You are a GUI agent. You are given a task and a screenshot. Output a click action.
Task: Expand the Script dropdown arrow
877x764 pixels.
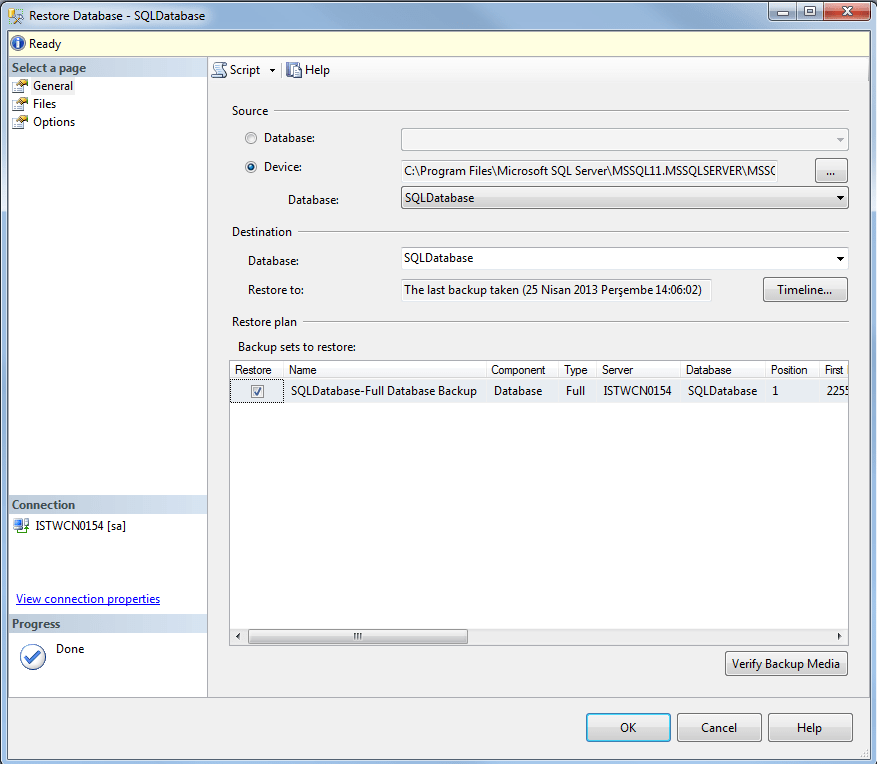click(x=271, y=70)
